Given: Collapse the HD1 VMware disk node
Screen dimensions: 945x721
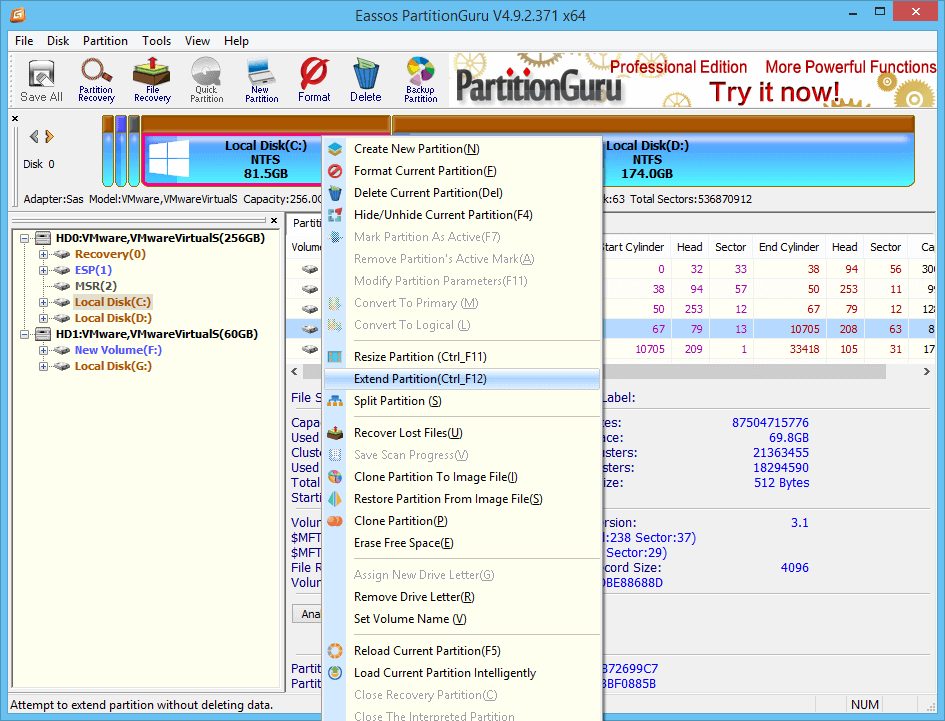Looking at the screenshot, I should (x=24, y=334).
